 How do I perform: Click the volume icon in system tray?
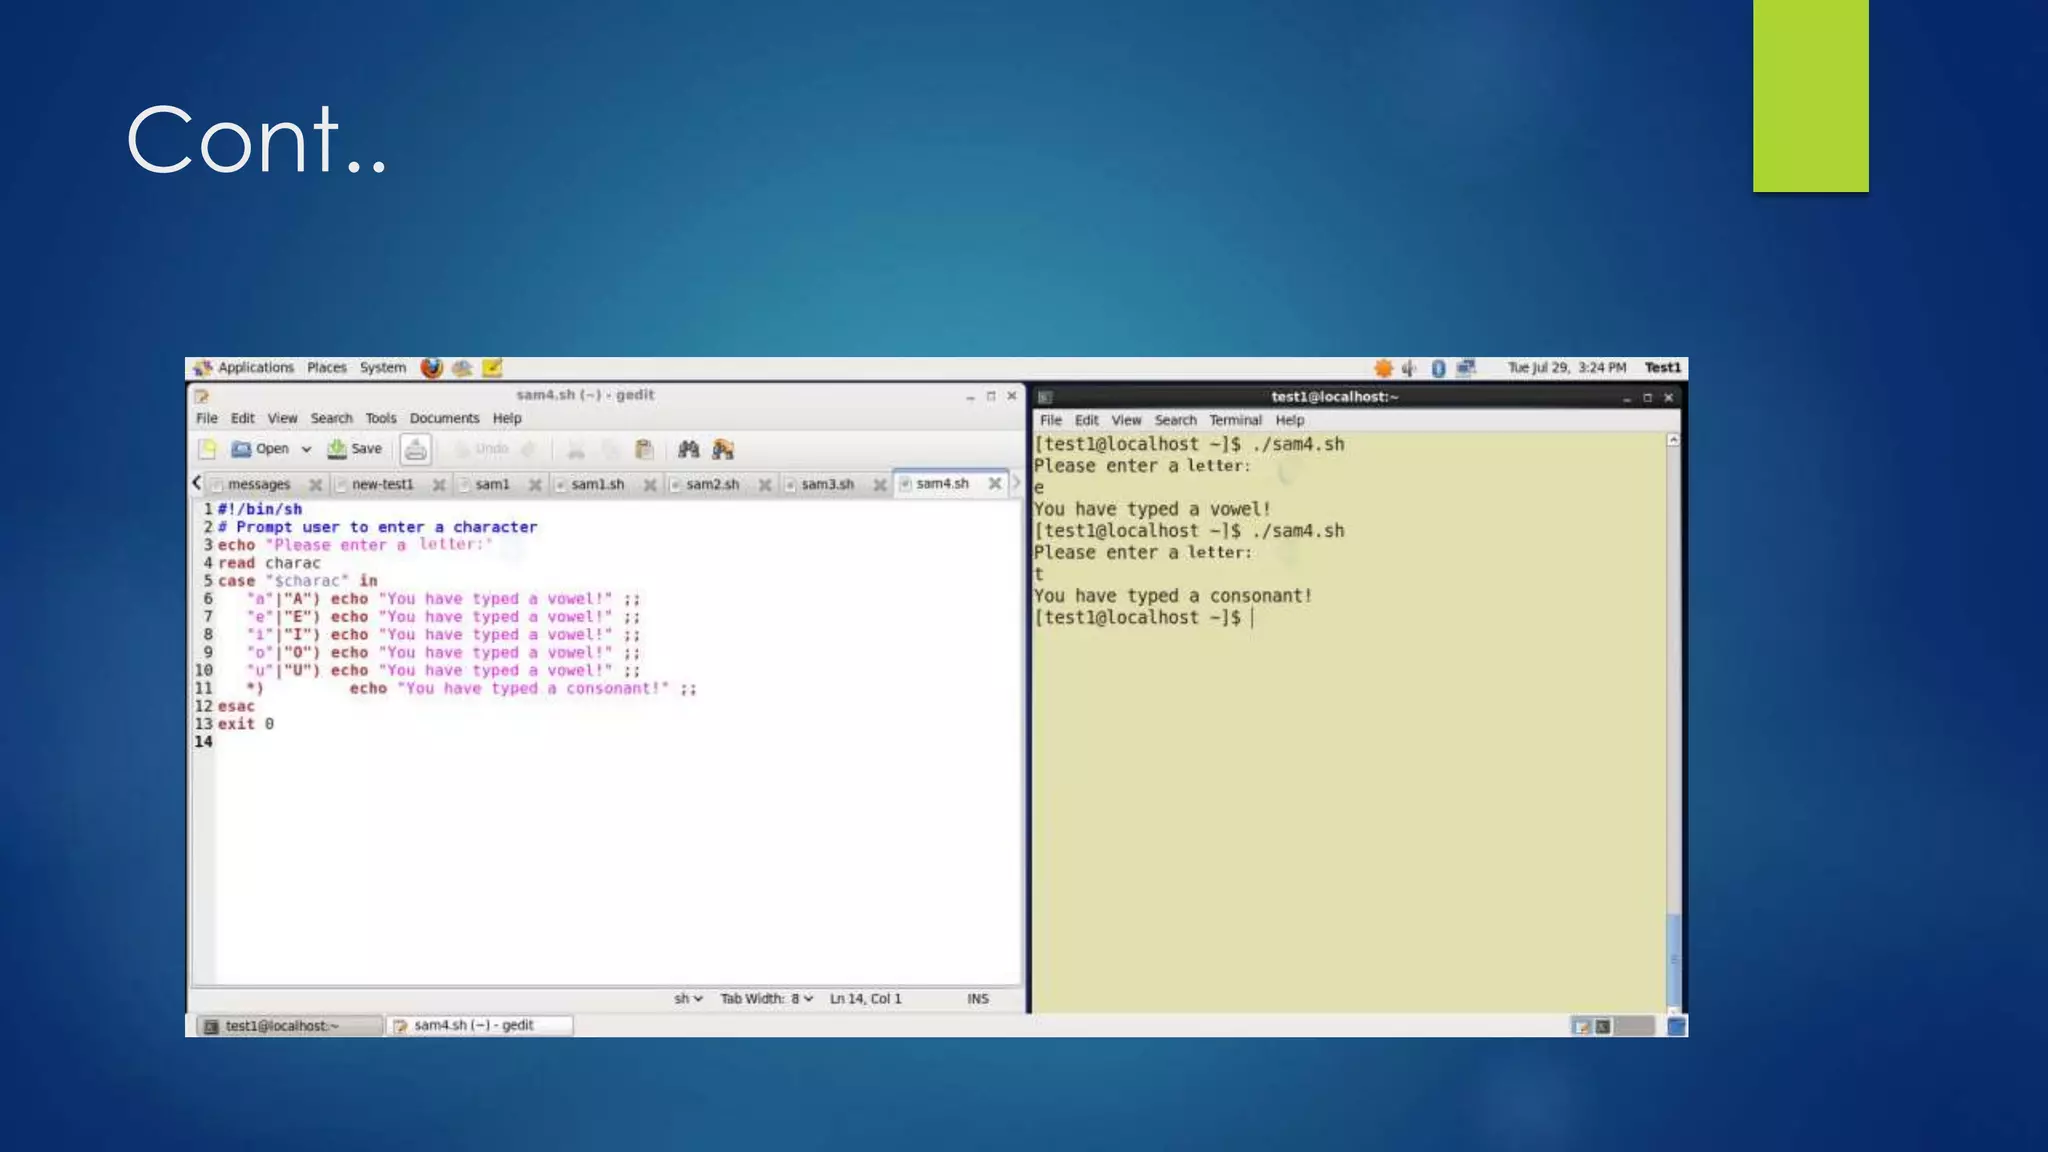pyautogui.click(x=1409, y=368)
